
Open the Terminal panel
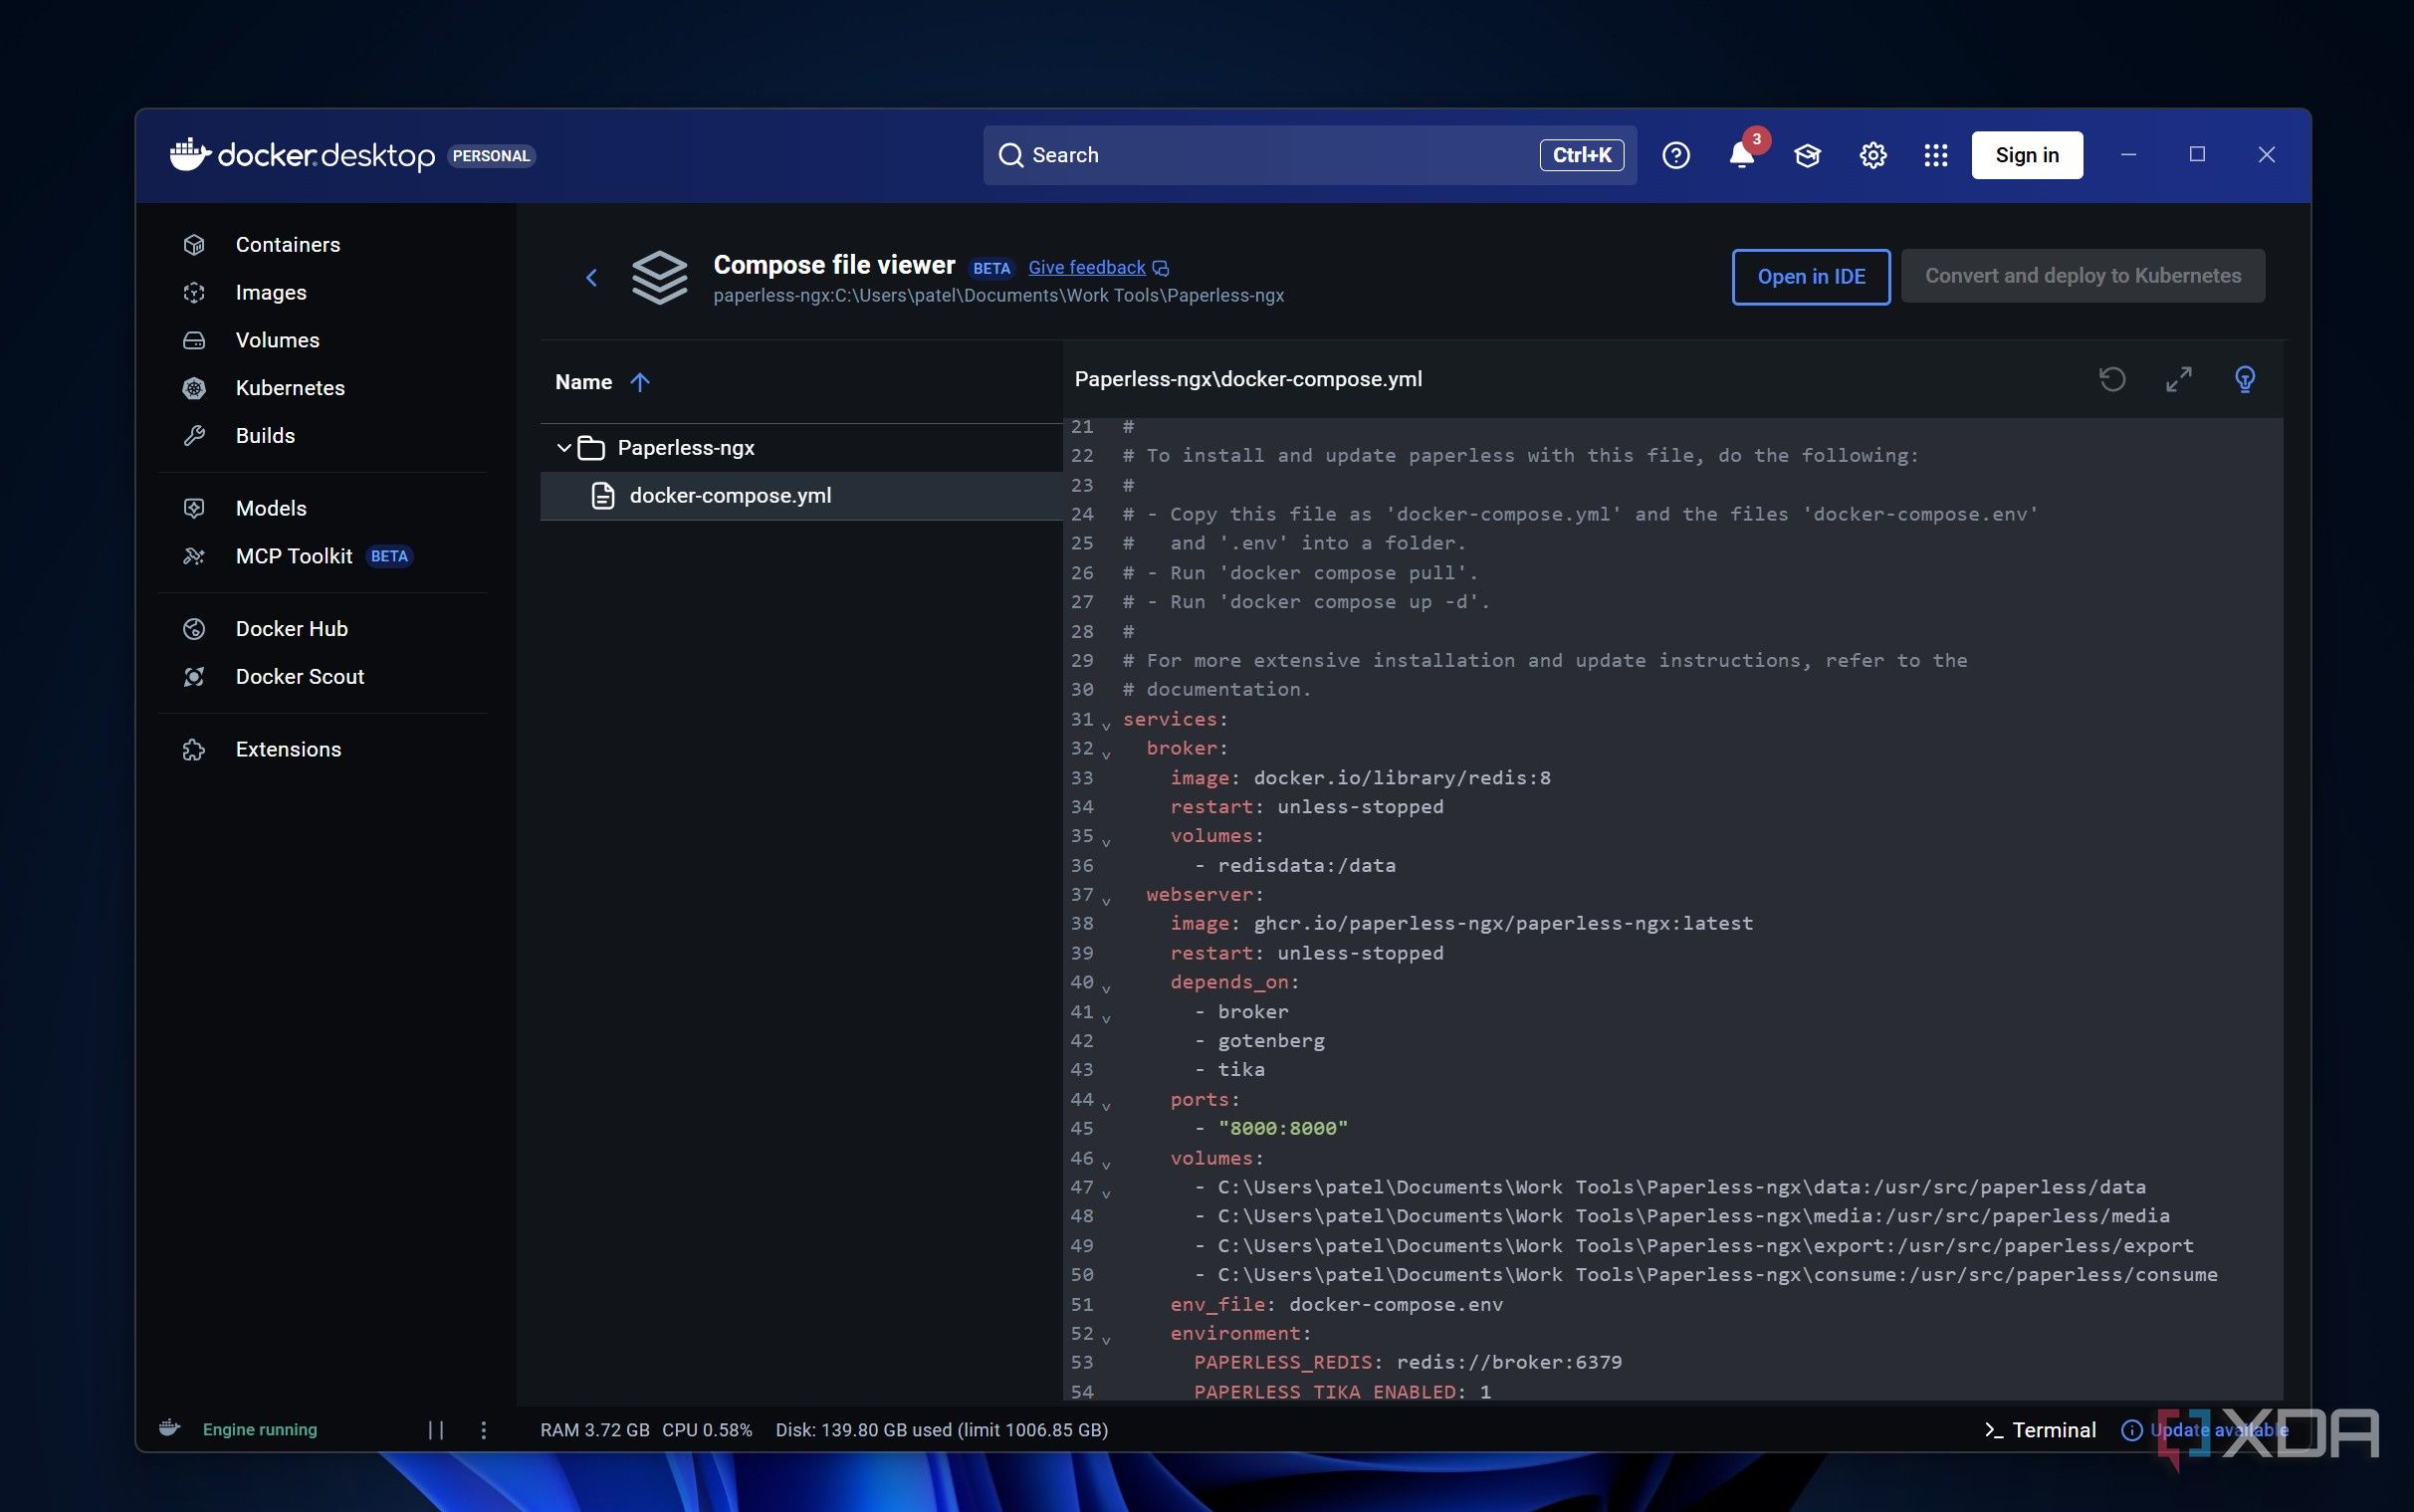coord(2040,1430)
